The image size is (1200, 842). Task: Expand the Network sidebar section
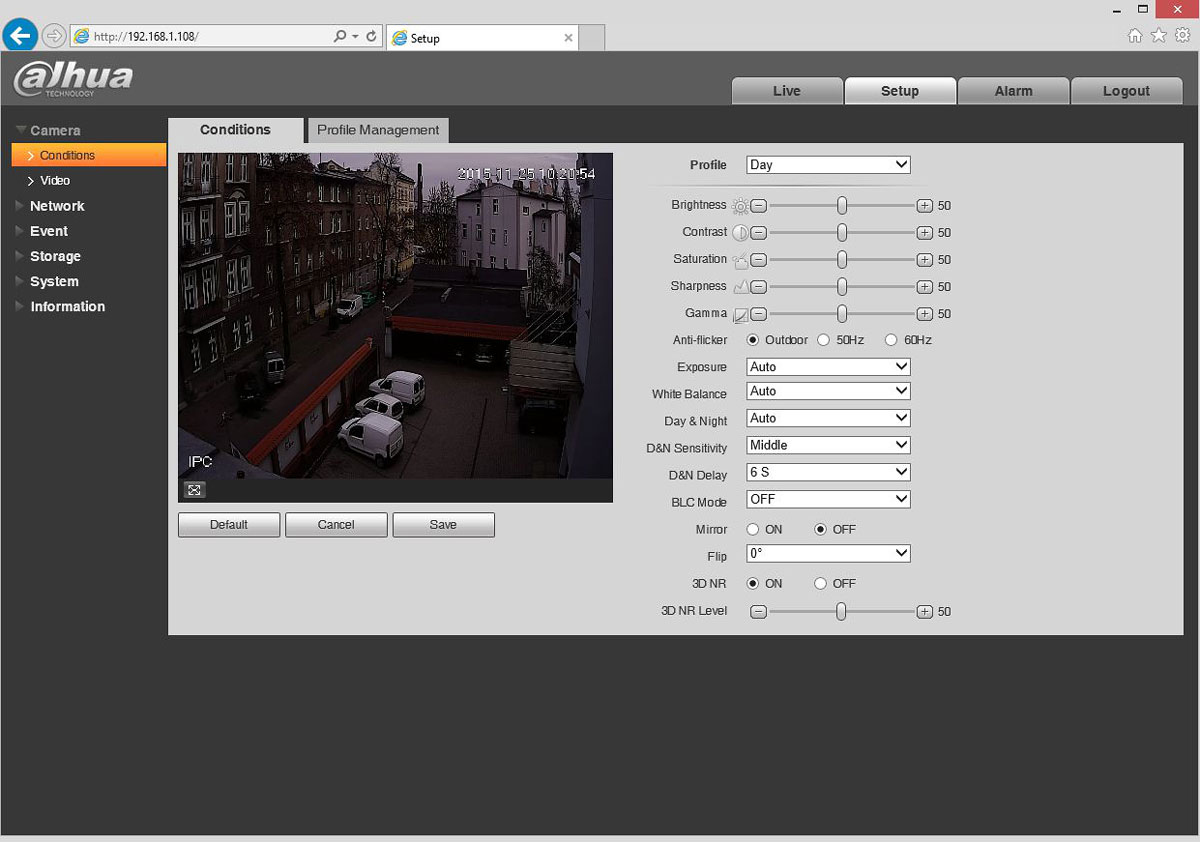click(57, 206)
